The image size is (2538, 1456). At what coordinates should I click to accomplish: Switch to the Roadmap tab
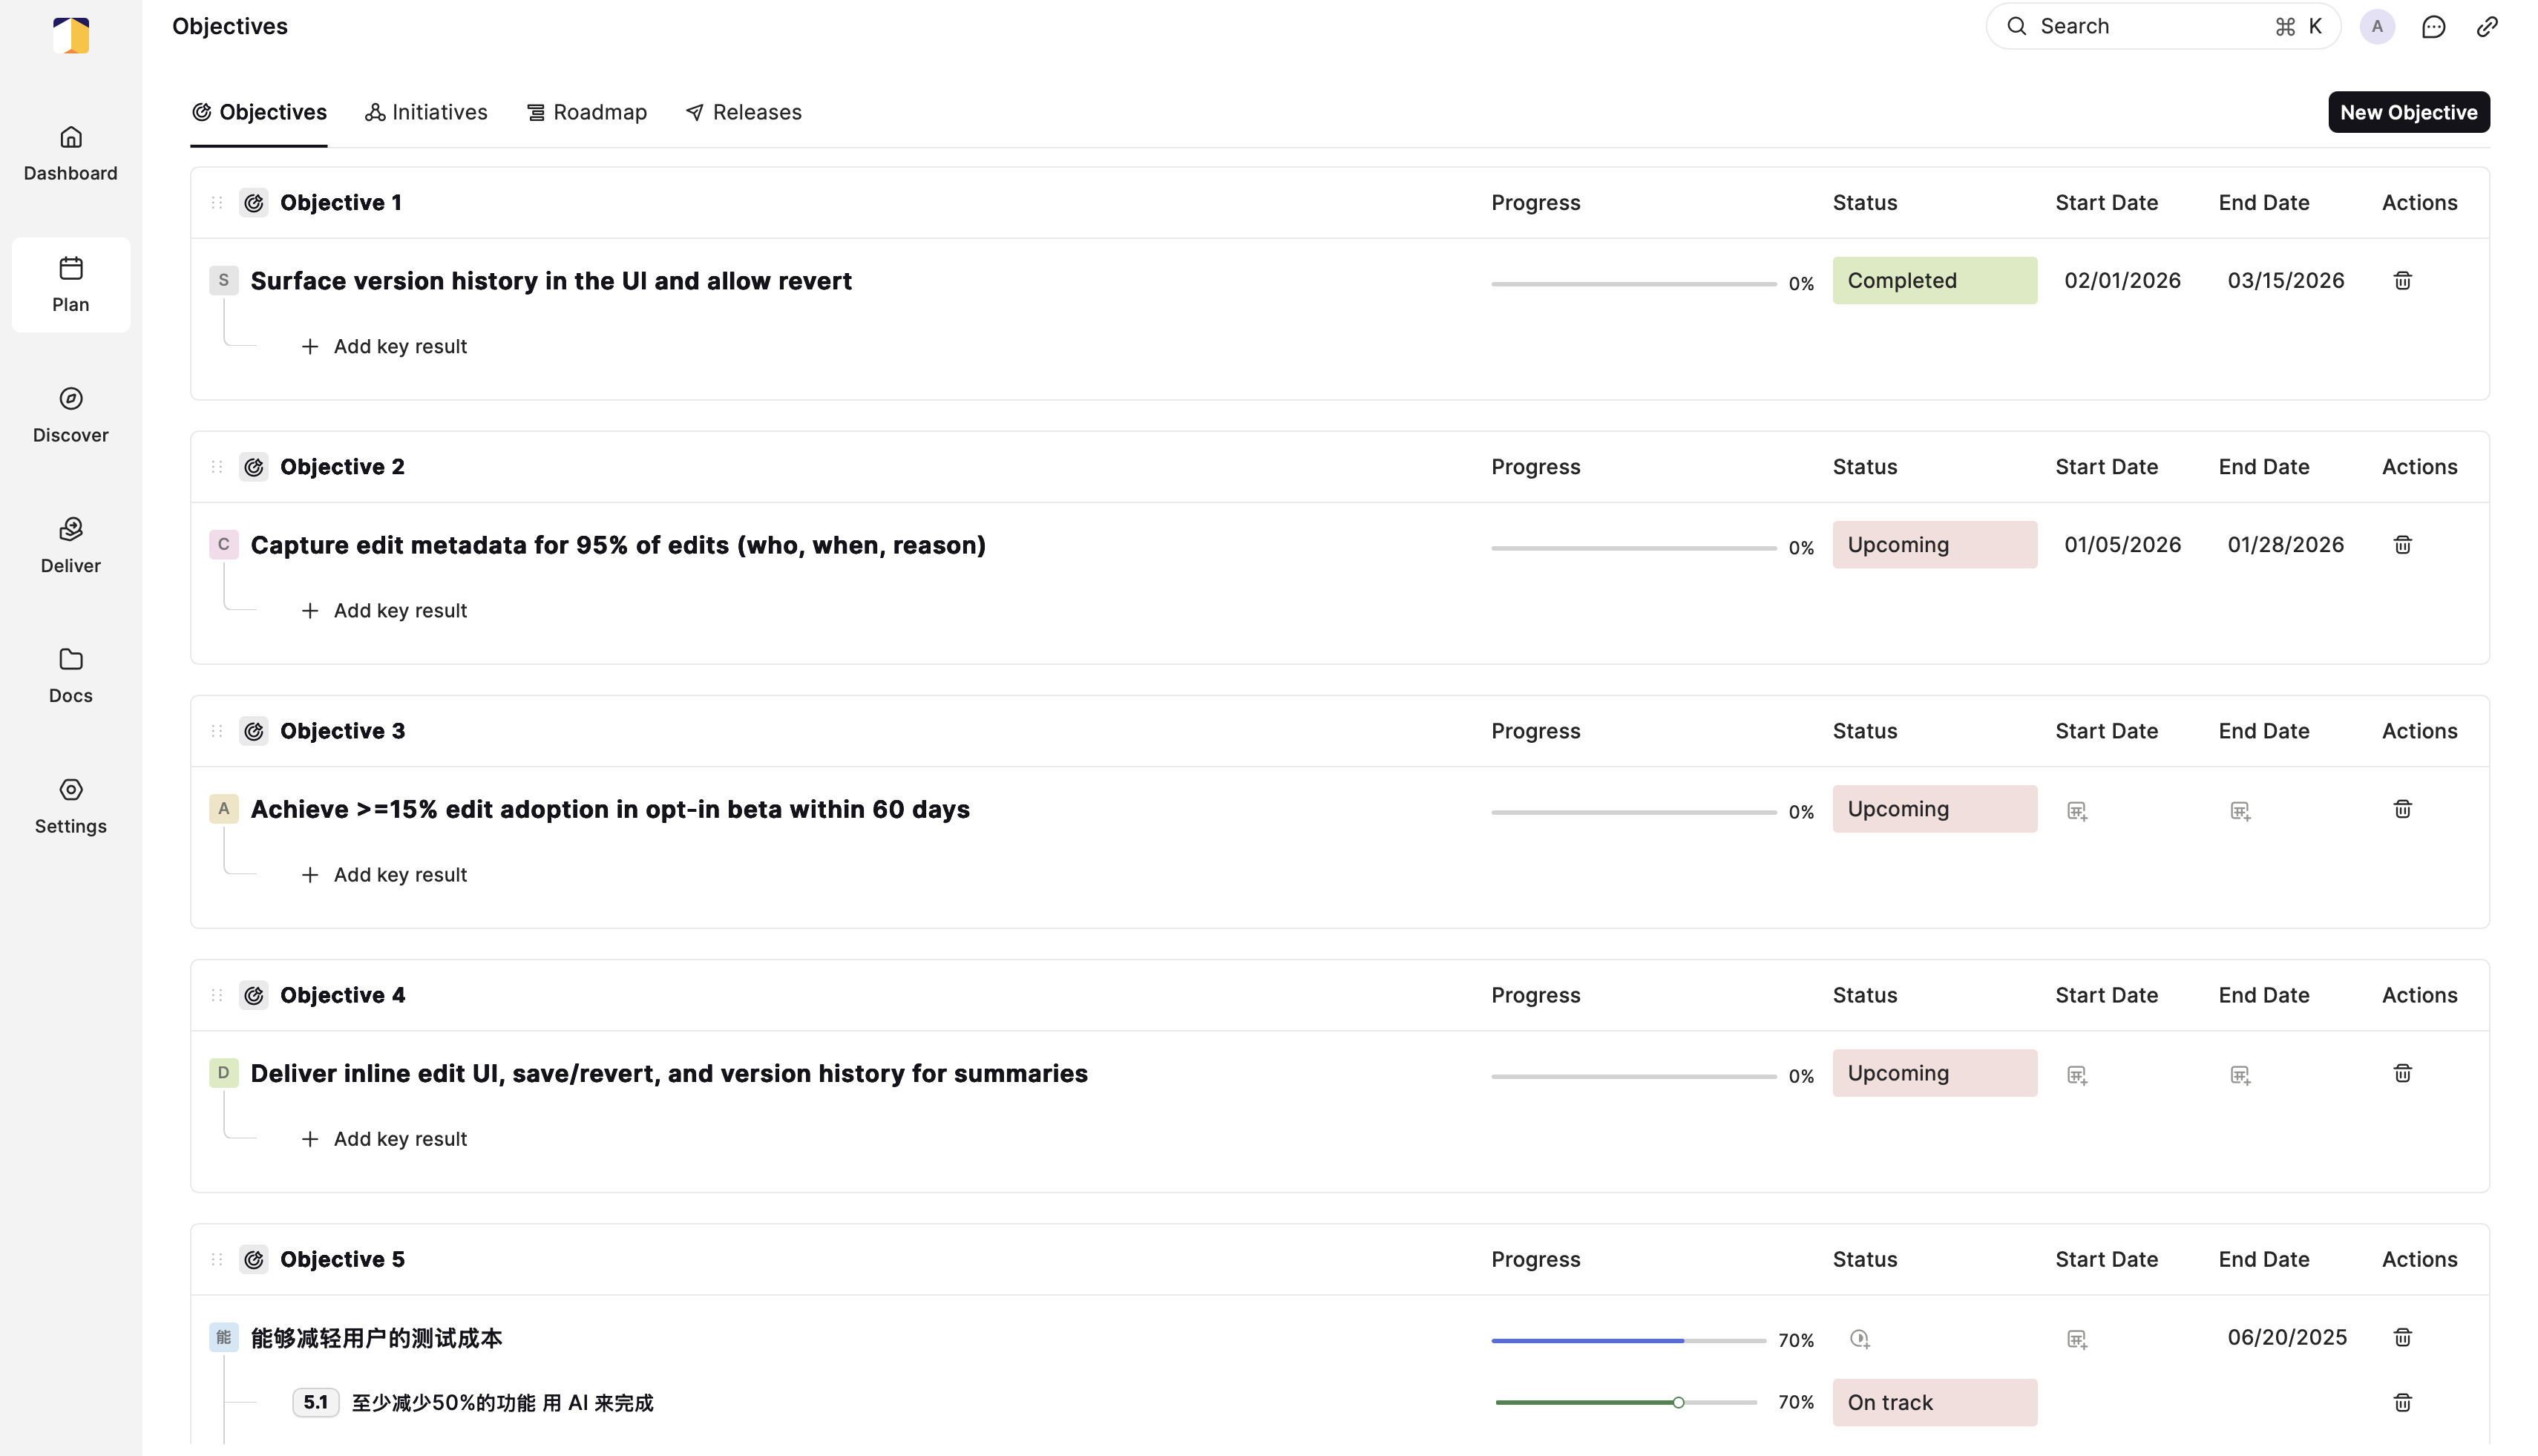[587, 112]
